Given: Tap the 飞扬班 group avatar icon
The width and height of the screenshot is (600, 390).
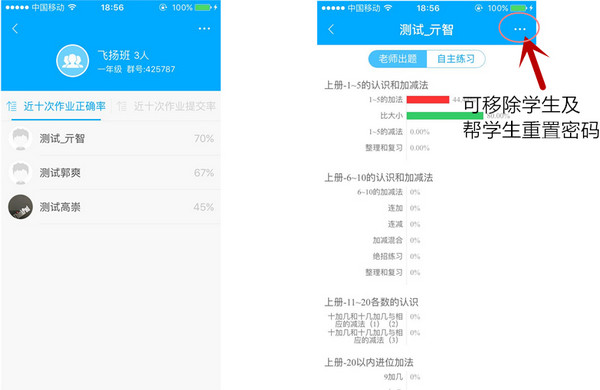Looking at the screenshot, I should point(73,61).
